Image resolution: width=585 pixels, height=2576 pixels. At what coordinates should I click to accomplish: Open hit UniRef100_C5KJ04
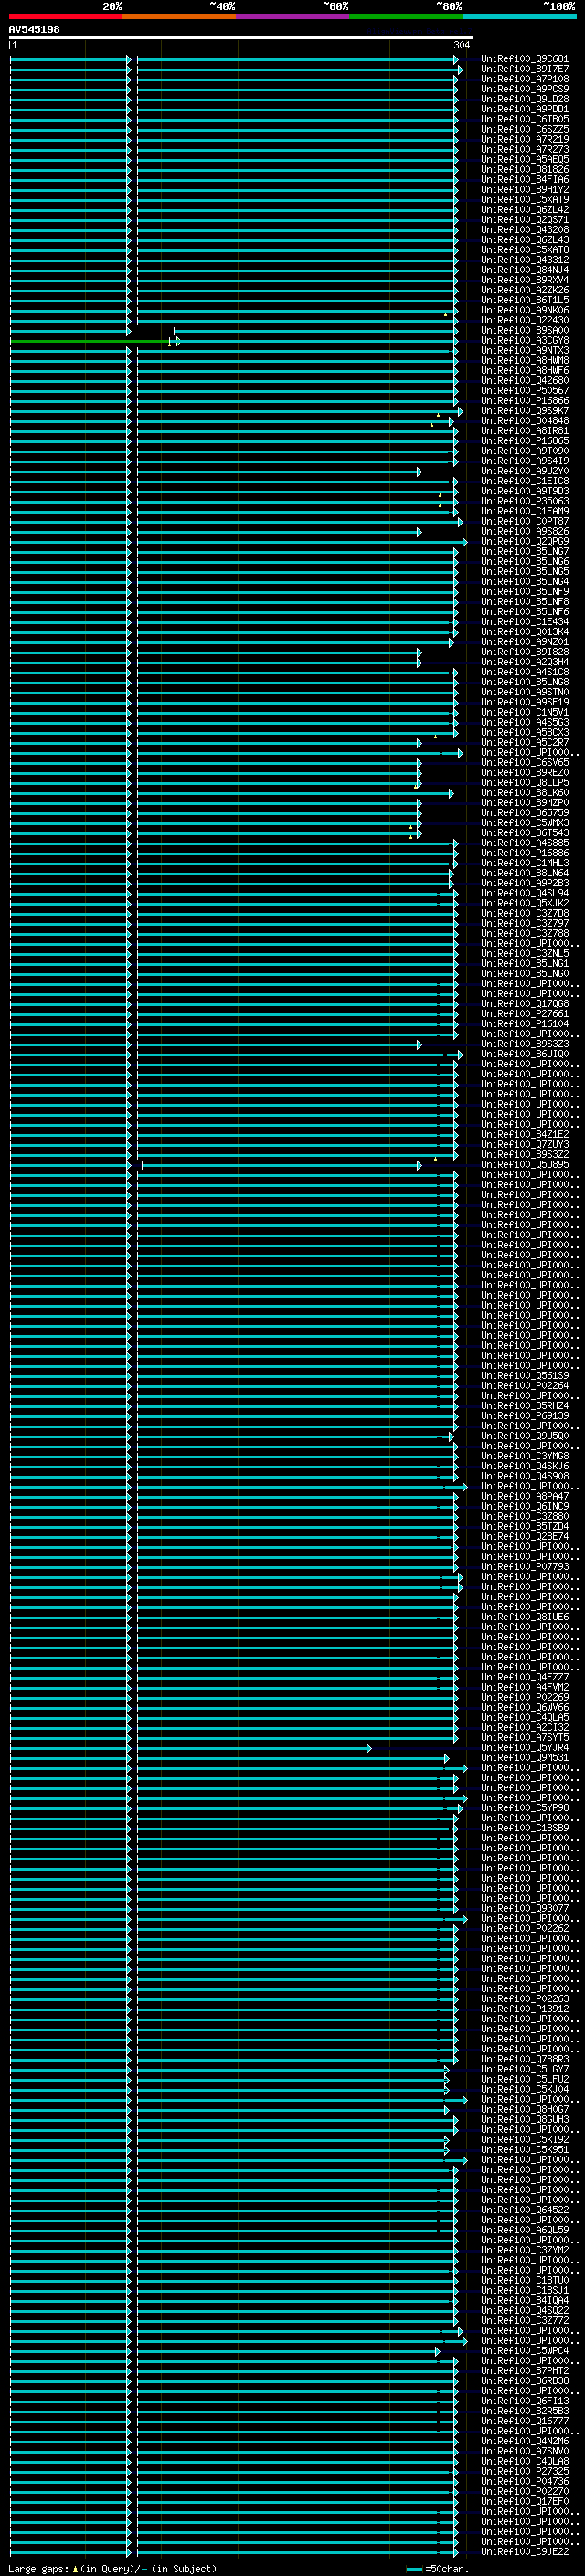(x=525, y=2088)
